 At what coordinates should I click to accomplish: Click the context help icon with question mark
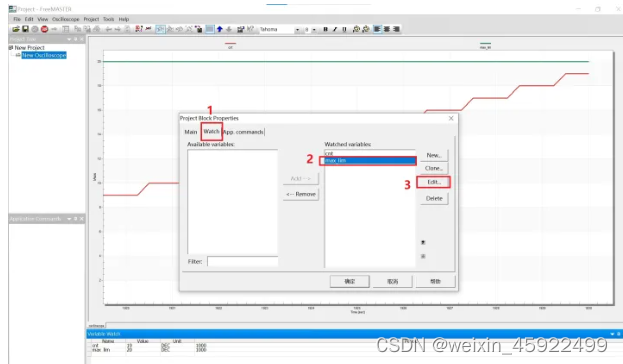click(x=250, y=29)
